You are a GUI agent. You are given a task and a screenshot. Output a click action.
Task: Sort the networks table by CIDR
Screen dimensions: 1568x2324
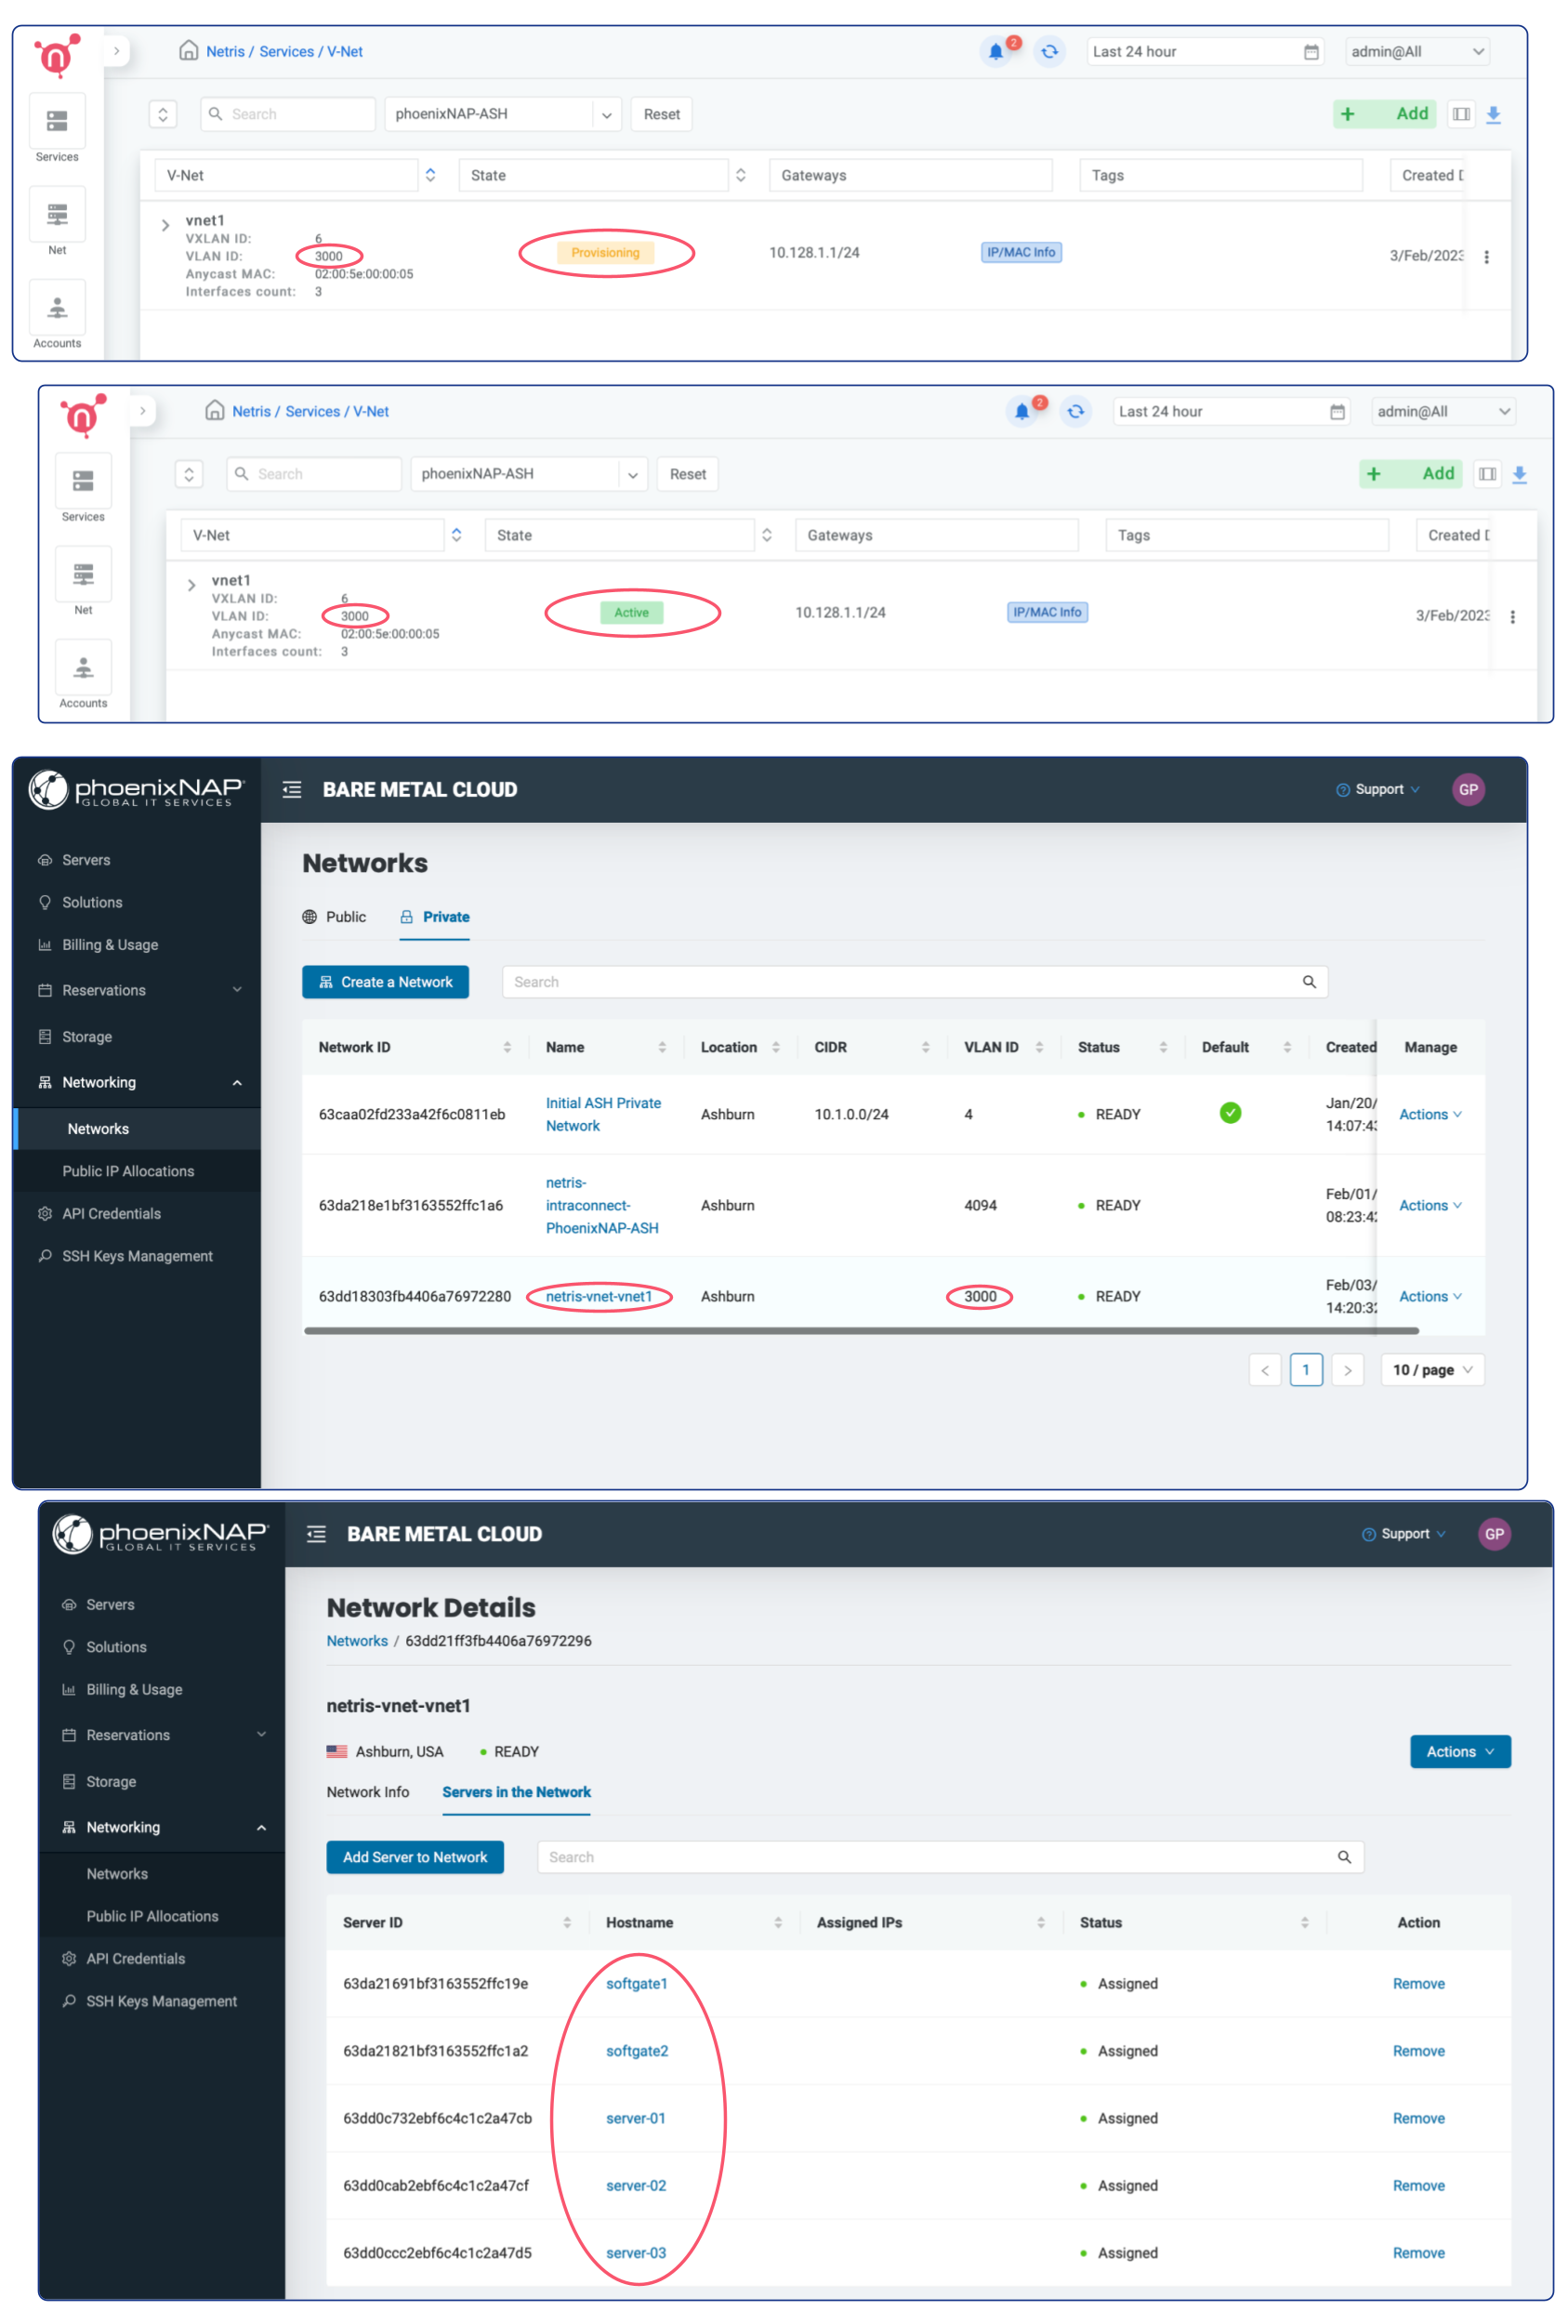(925, 1047)
